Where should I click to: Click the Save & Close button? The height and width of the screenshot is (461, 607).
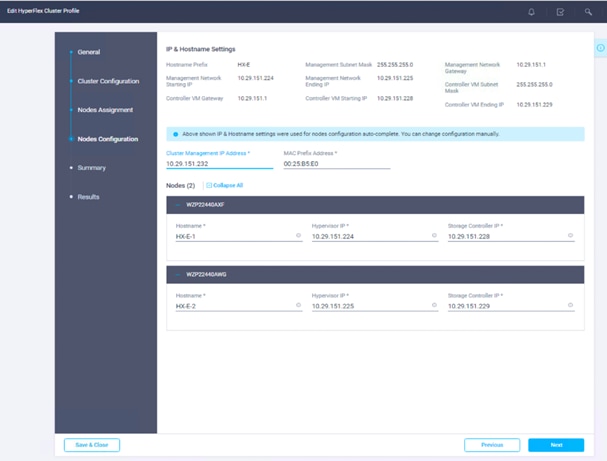click(92, 445)
